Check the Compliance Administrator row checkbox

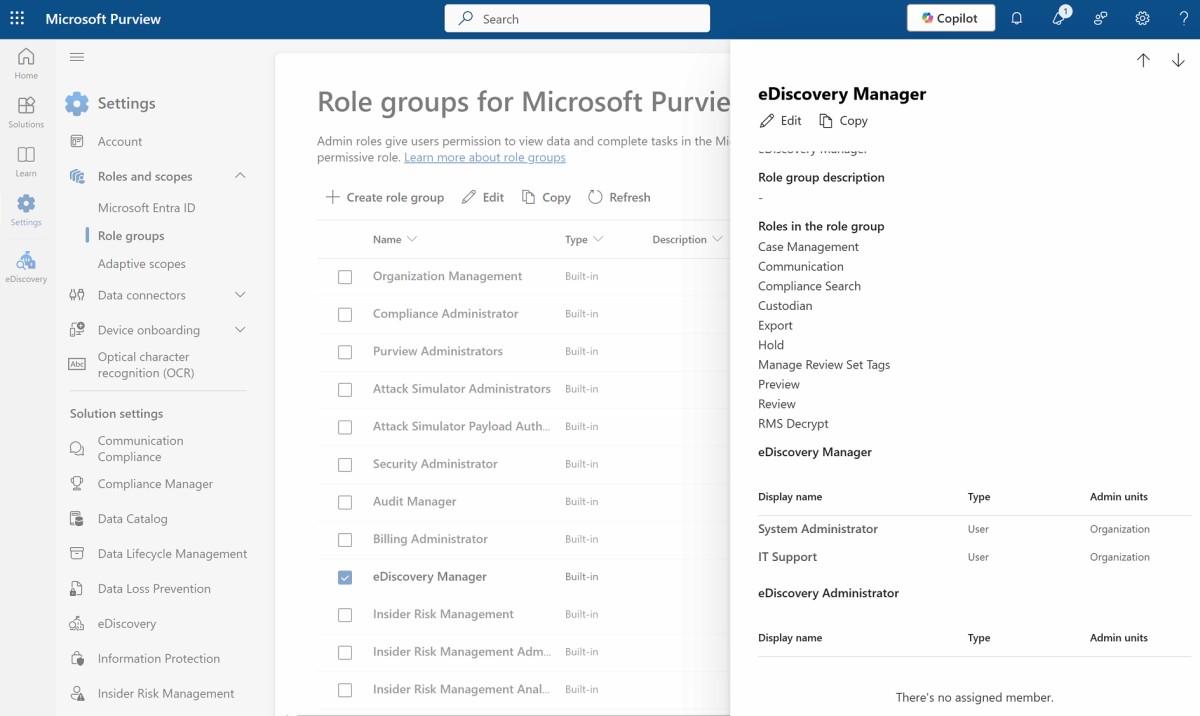(345, 314)
